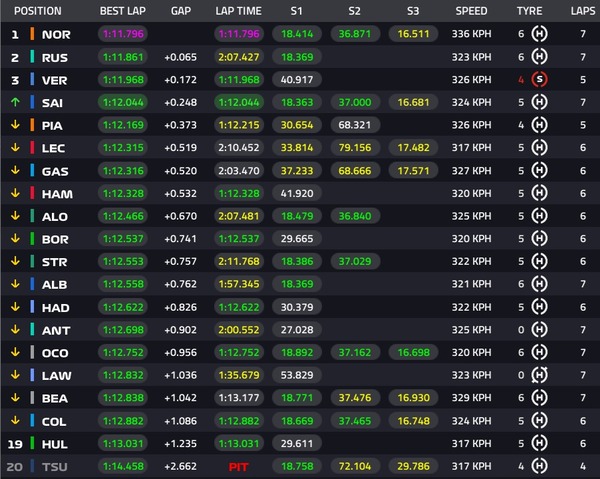Image resolution: width=600 pixels, height=479 pixels.
Task: Click the hard tyre icon in NOR's row
Action: coord(539,34)
